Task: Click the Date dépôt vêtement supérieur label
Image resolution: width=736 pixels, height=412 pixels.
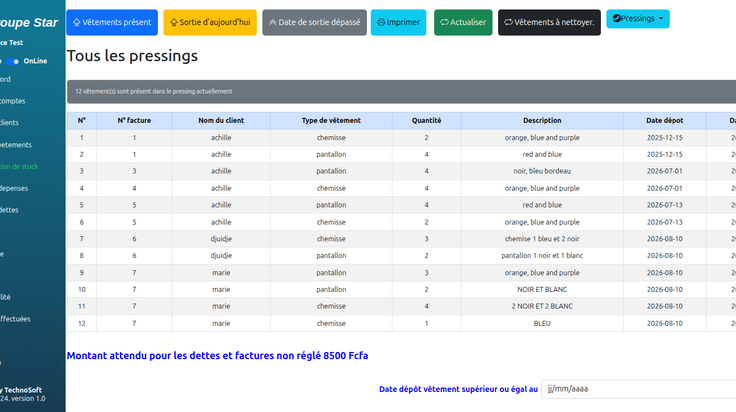Action: pos(458,389)
